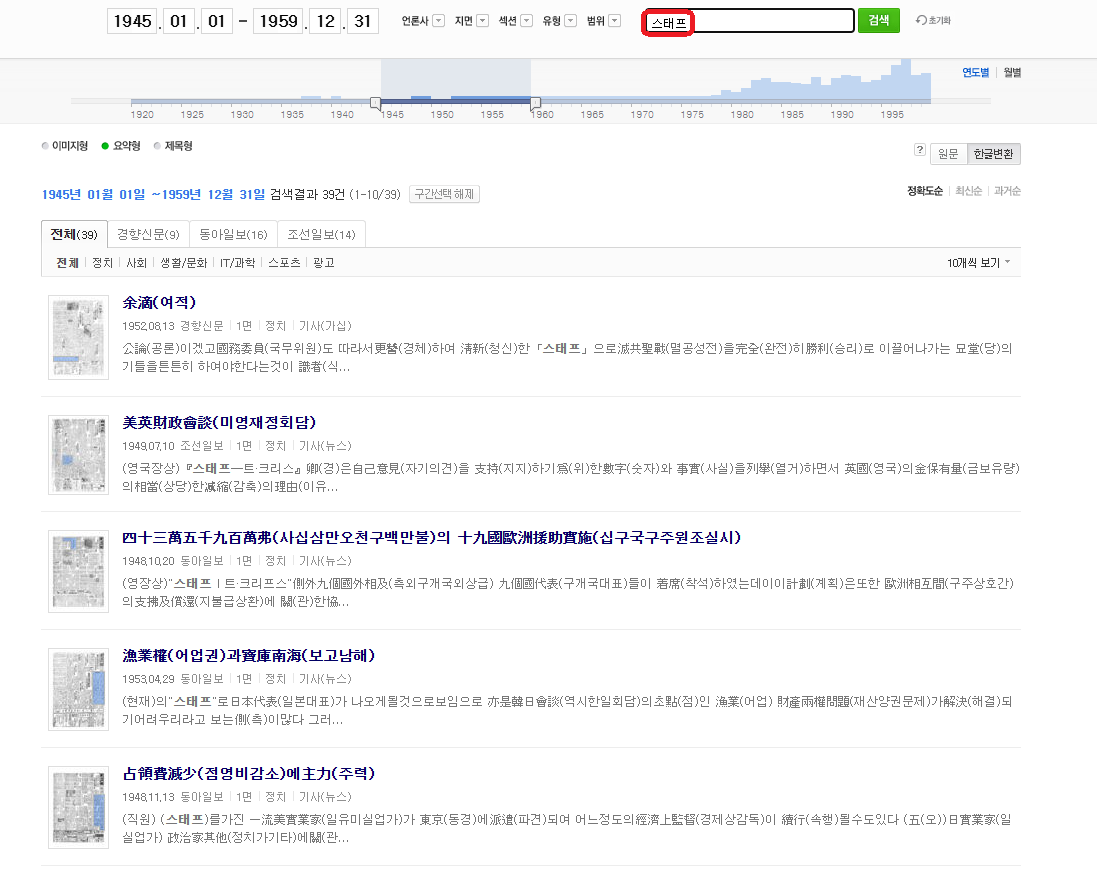The image size is (1097, 873).
Task: Open article 美英財政會談(미영재정회담) link
Action: click(219, 423)
